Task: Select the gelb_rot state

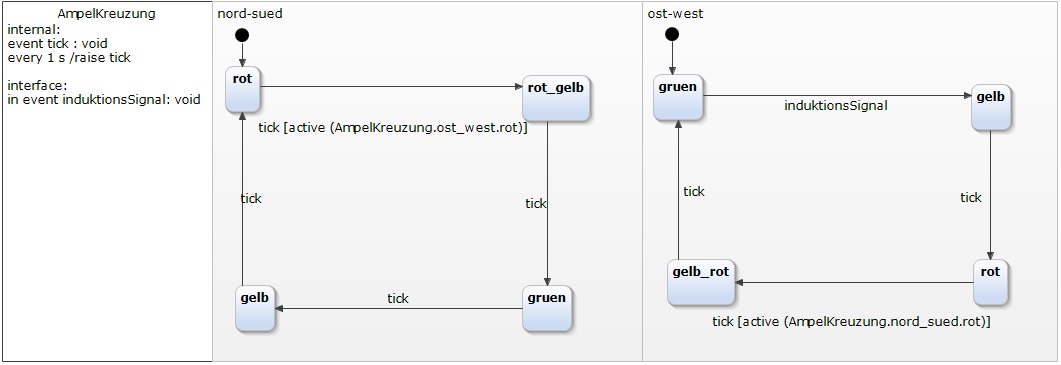Action: point(702,282)
